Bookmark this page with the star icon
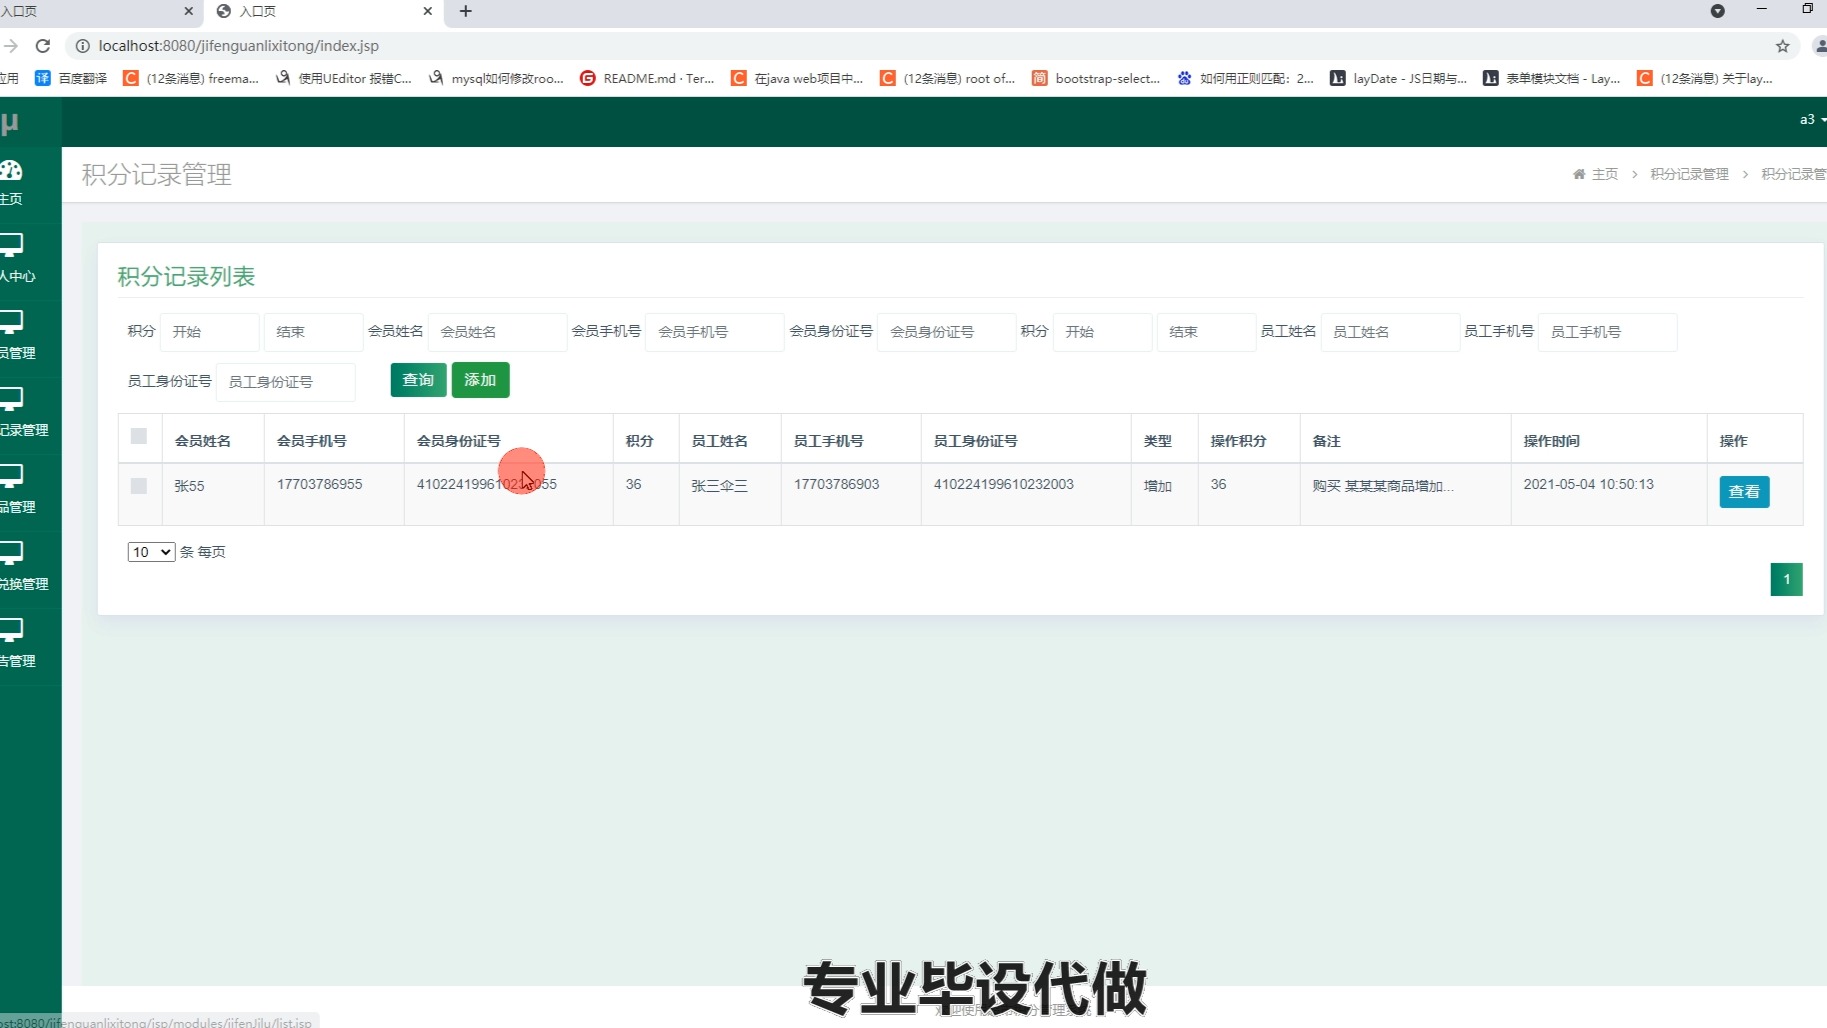Viewport: 1827px width, 1028px height. tap(1782, 46)
